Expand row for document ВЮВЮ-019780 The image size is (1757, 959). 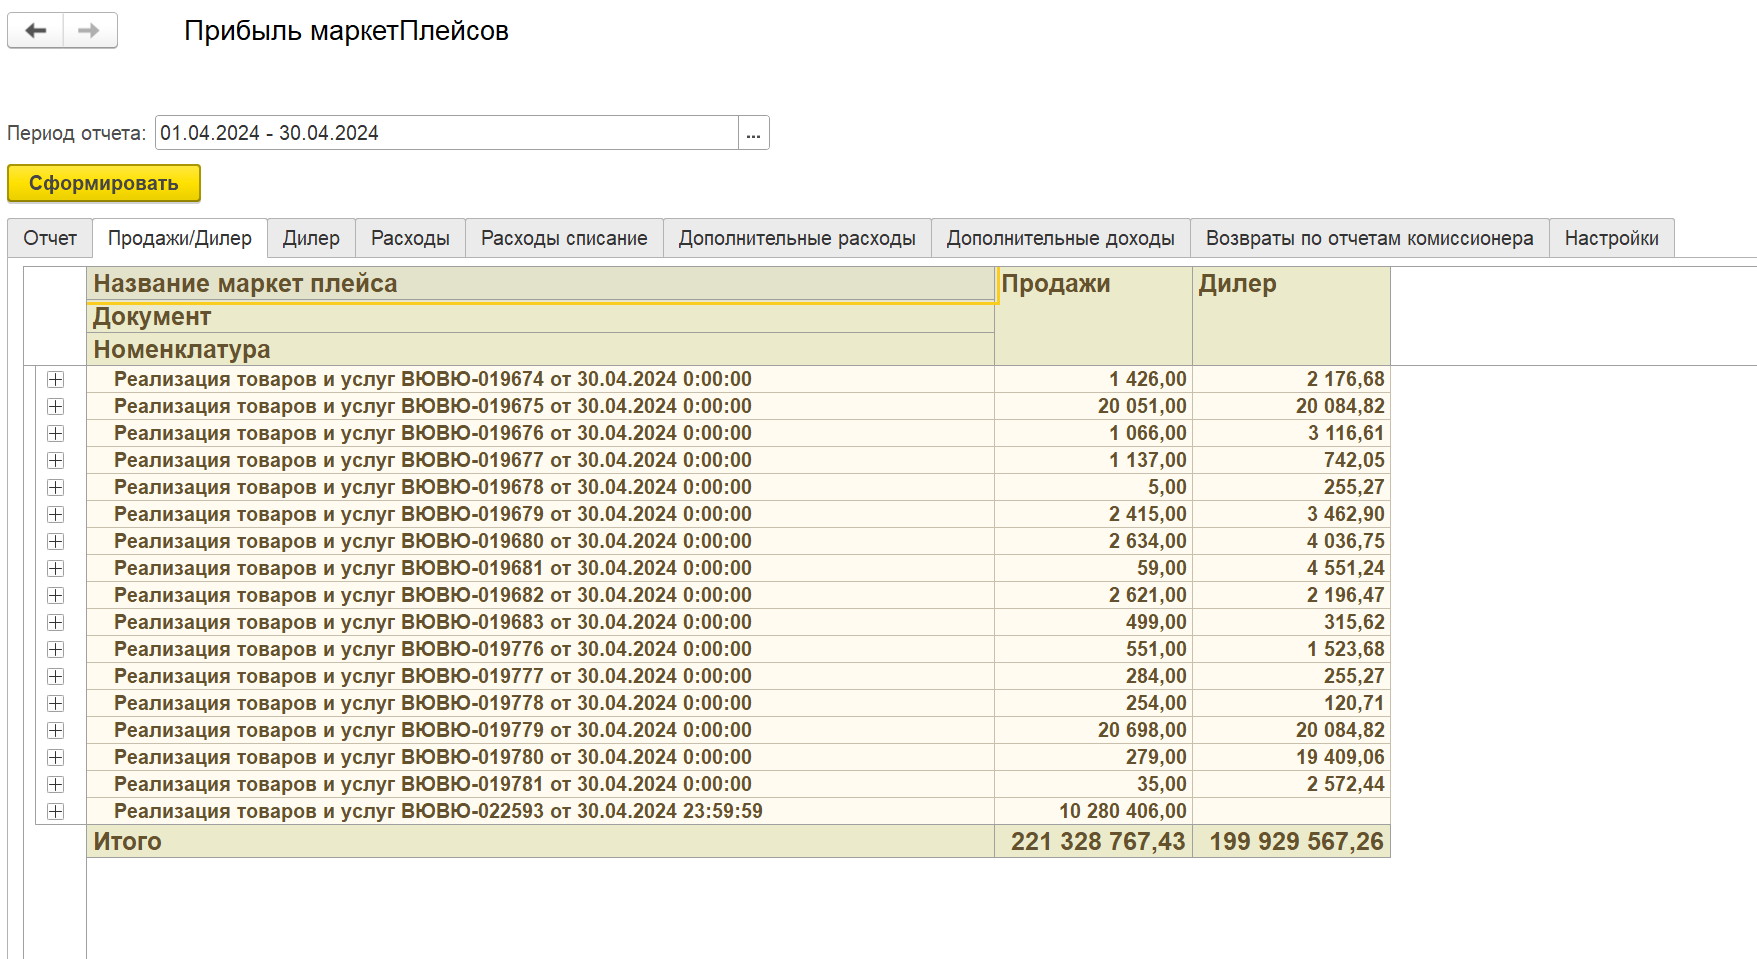[x=56, y=758]
